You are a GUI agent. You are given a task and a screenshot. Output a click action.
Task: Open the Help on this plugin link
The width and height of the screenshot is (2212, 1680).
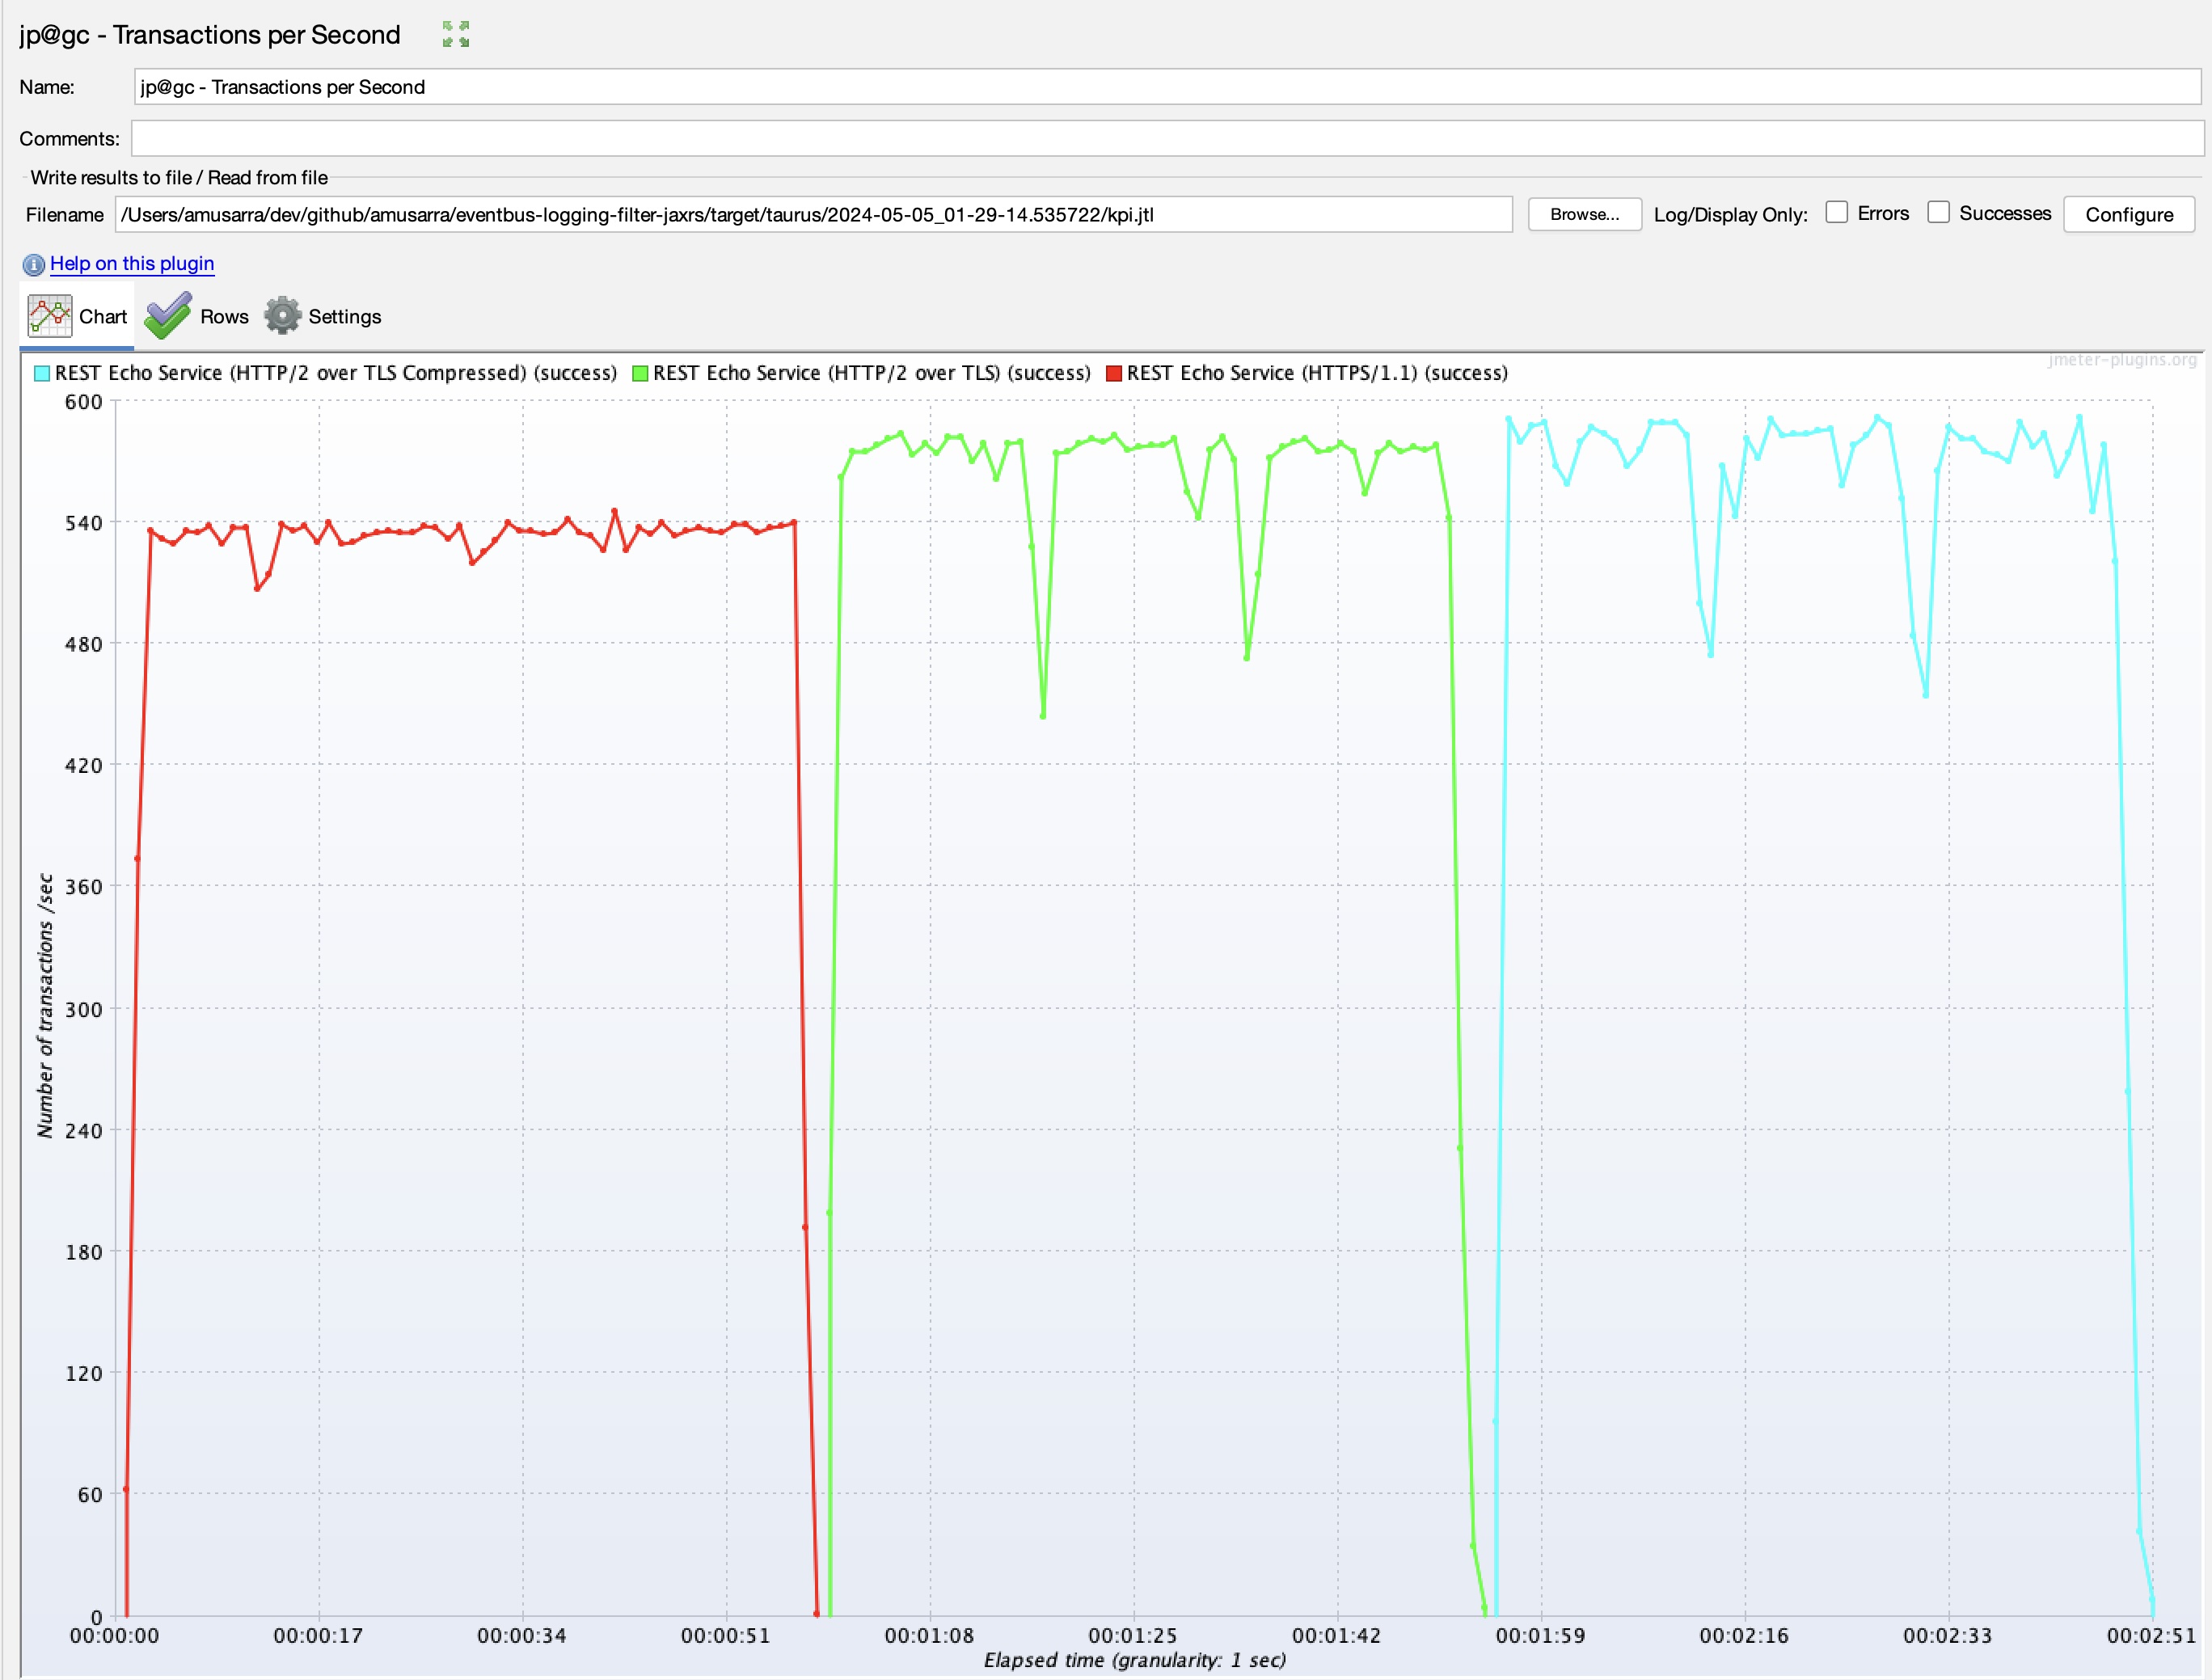132,263
